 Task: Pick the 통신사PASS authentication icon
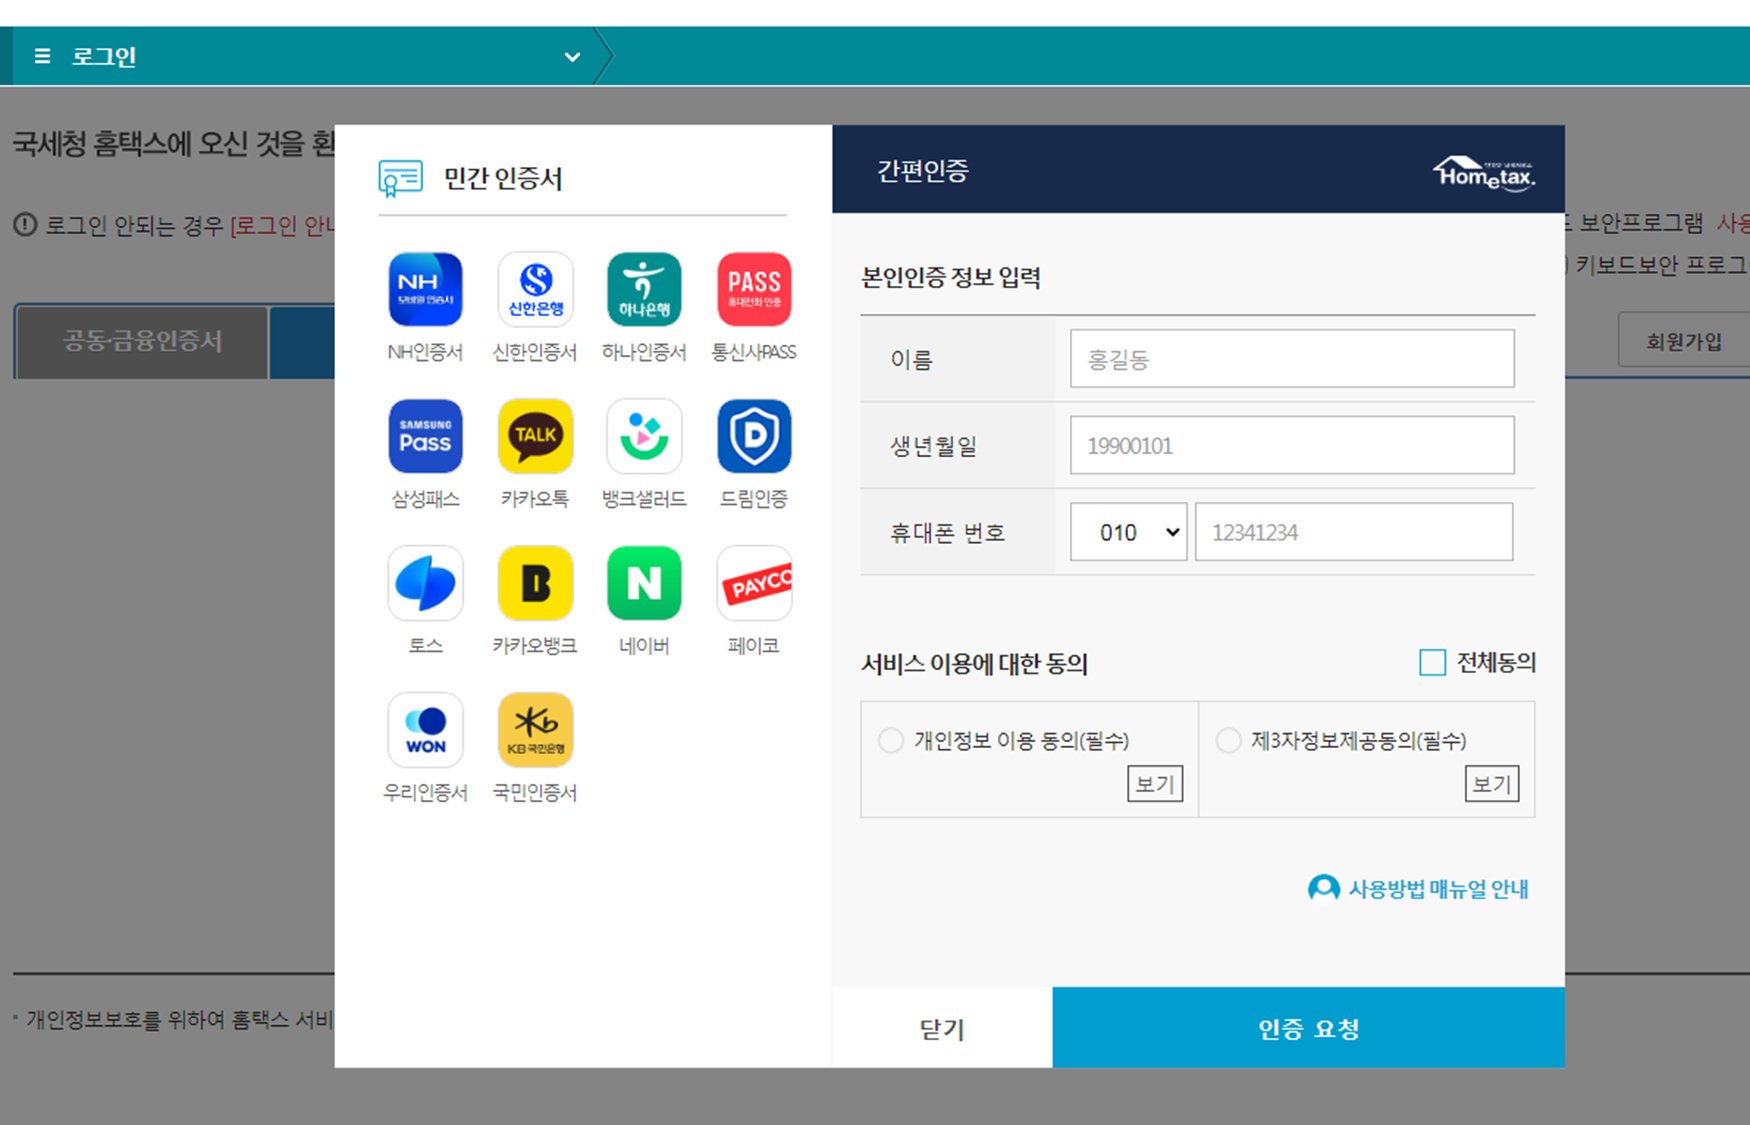[754, 290]
